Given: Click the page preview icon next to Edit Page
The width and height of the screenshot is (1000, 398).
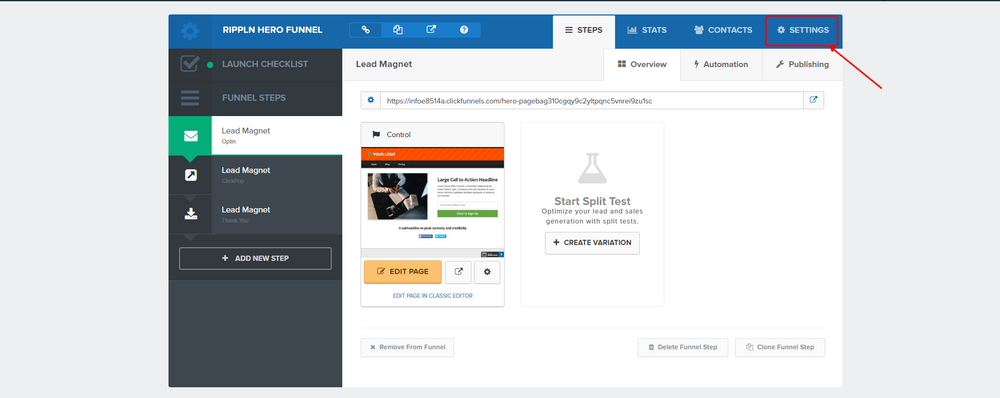Looking at the screenshot, I should 458,272.
